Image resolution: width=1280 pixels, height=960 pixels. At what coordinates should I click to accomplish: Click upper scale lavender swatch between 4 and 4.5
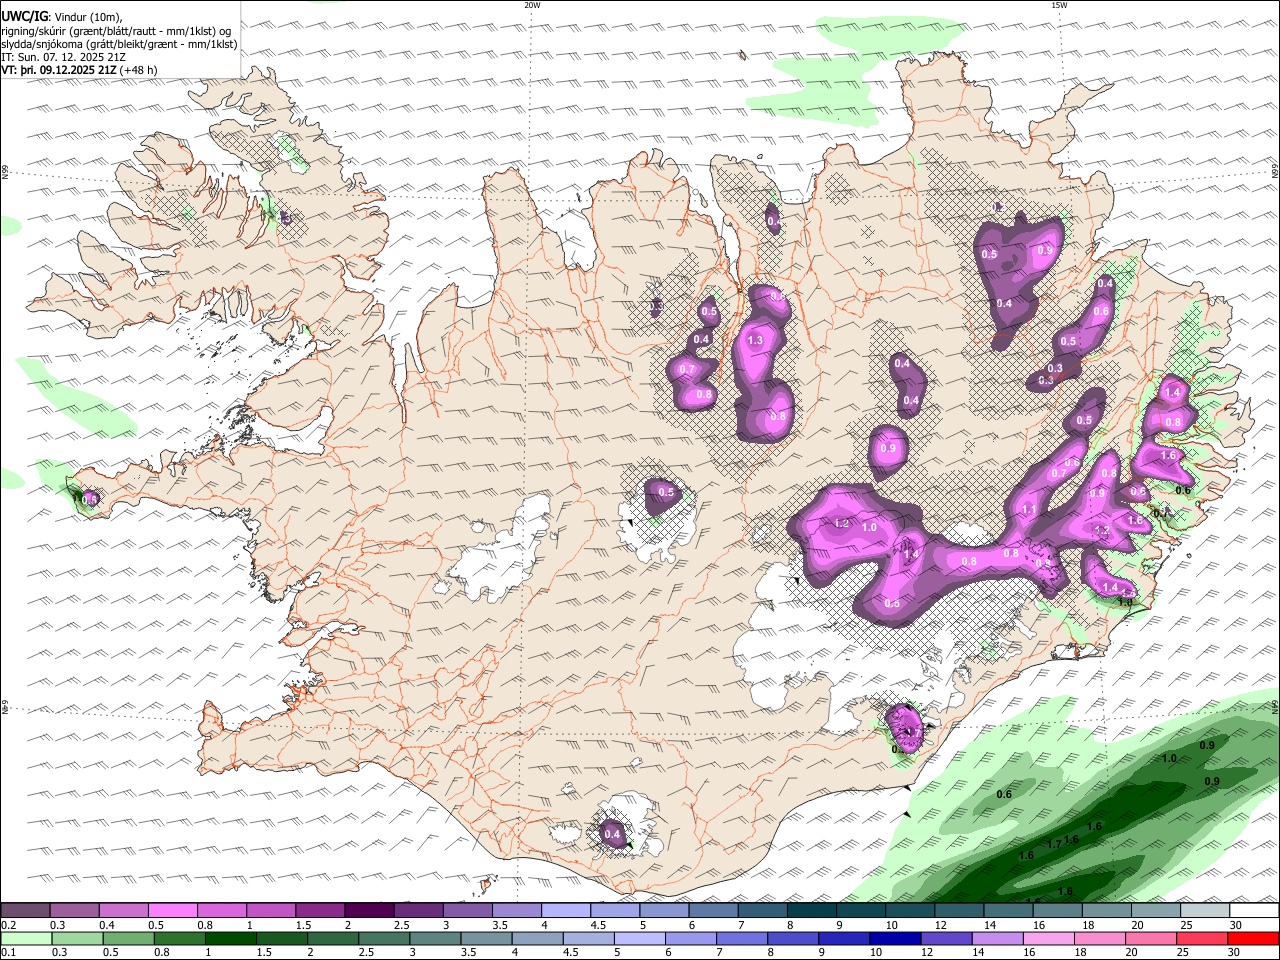(566, 910)
